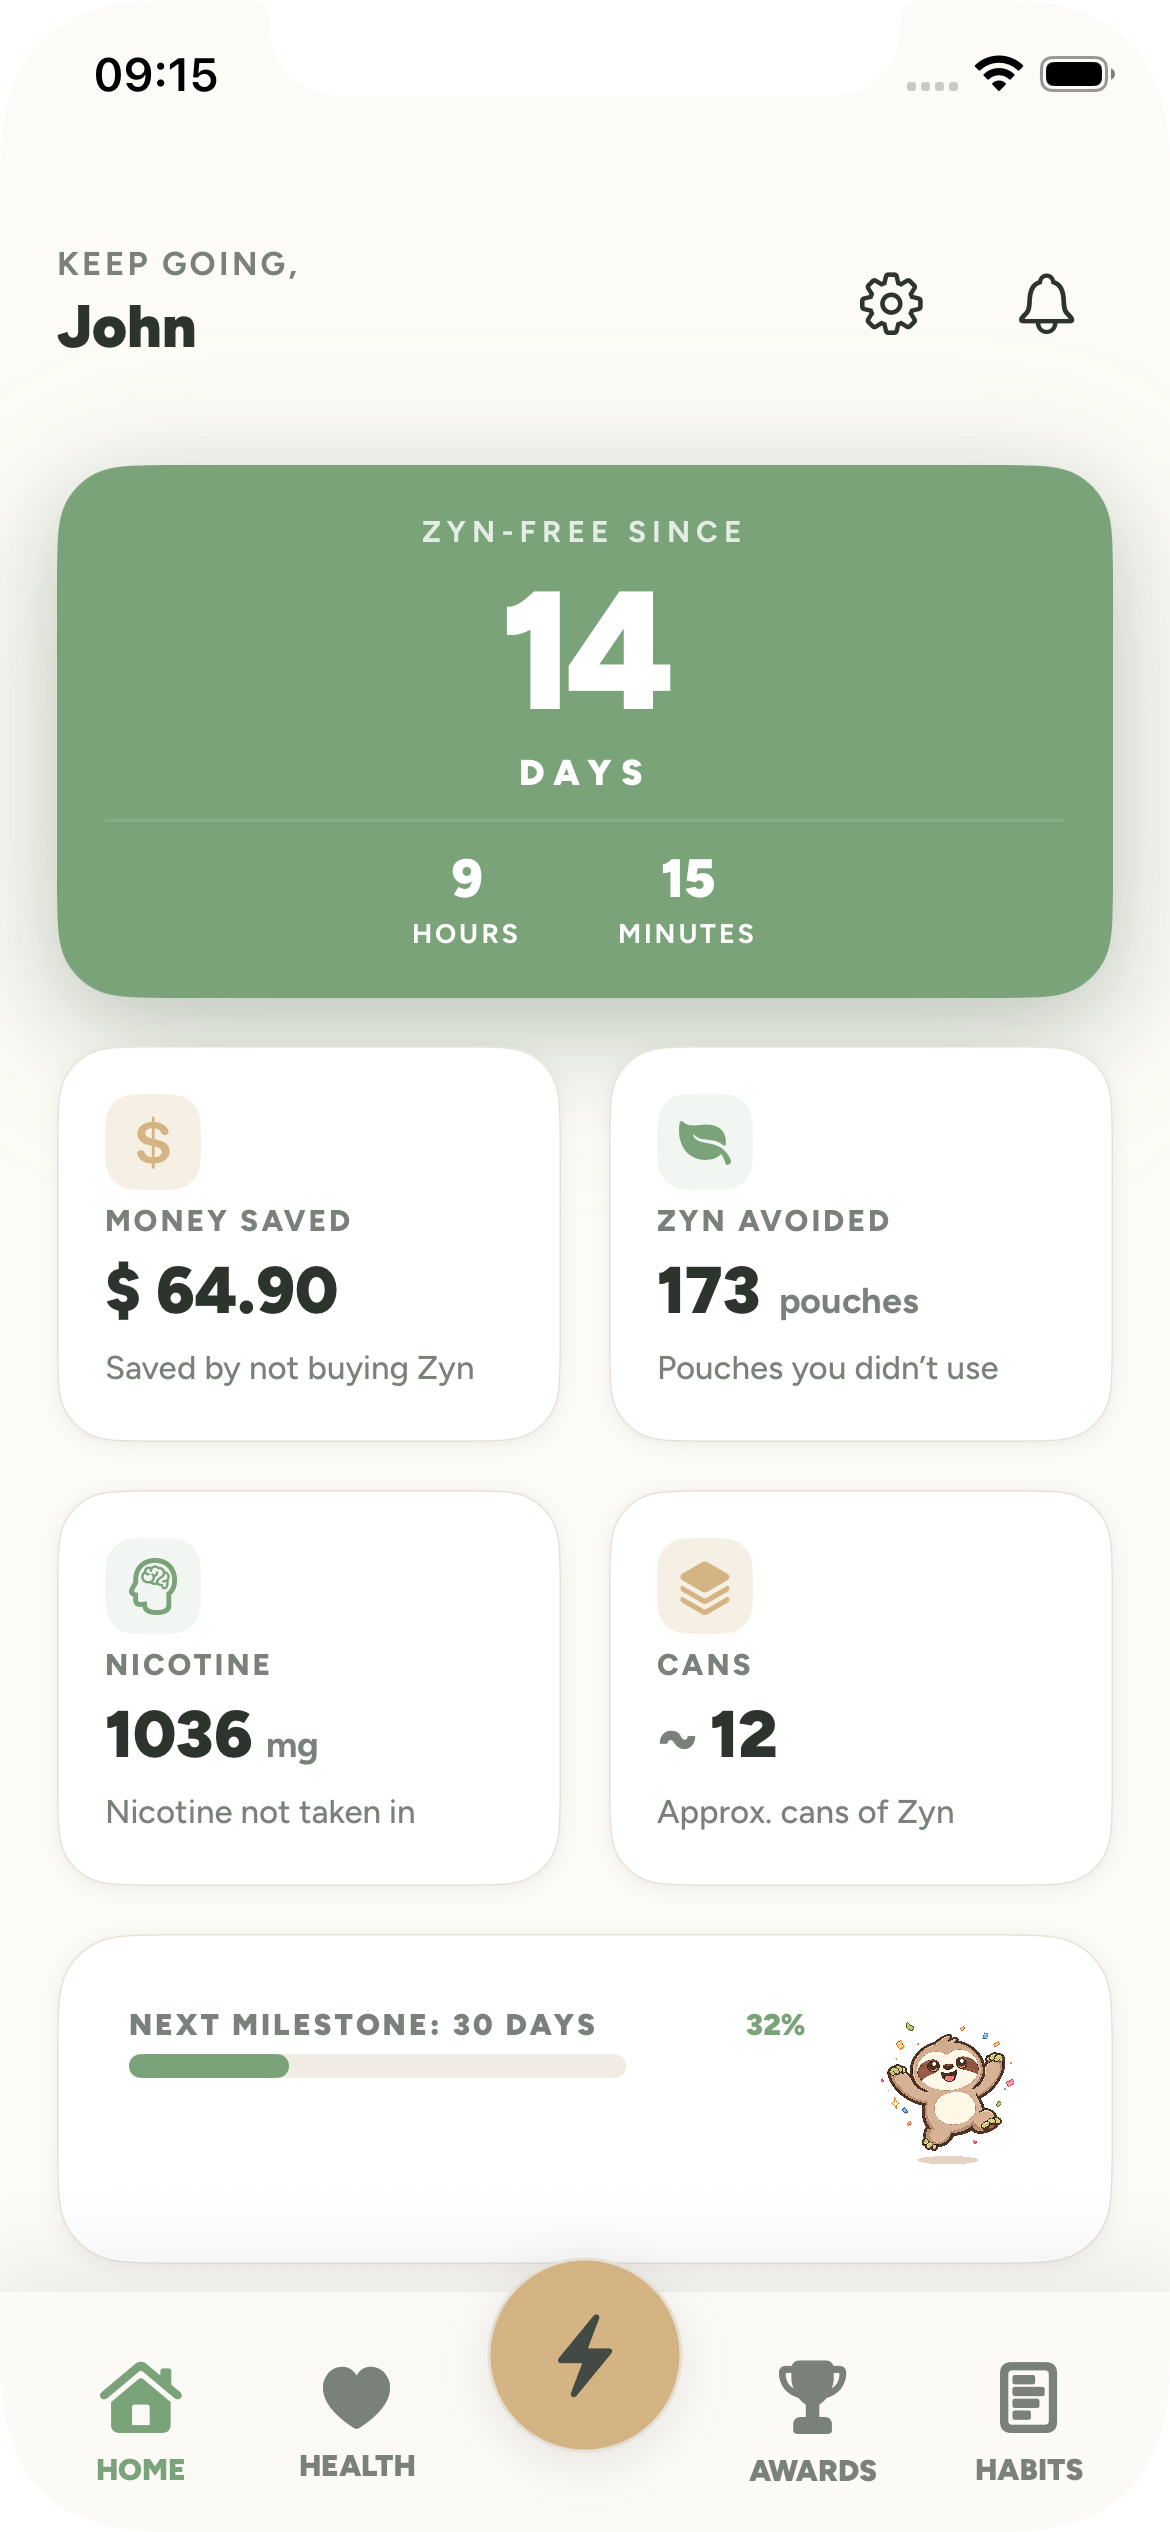Tap the green leaf Zyn Avoided icon
Image resolution: width=1170 pixels, height=2532 pixels.
click(x=705, y=1142)
